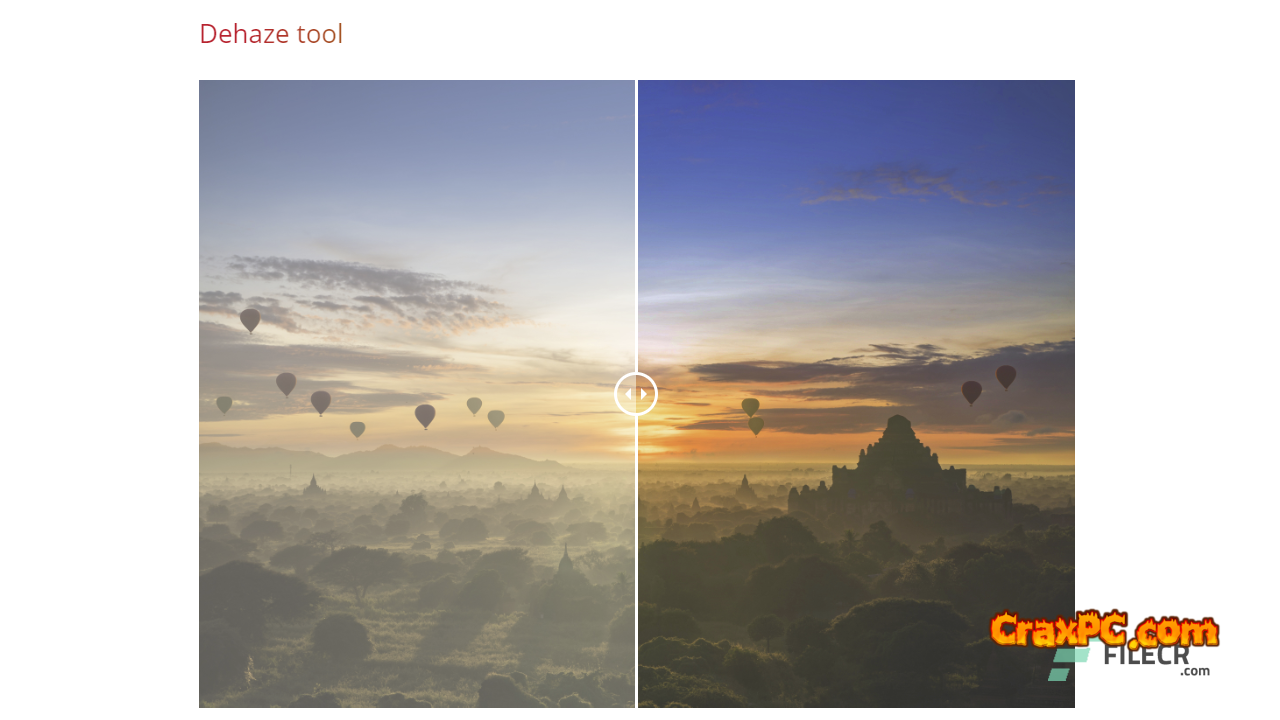
Task: Click the right arrow inside slider handle
Action: click(x=644, y=394)
